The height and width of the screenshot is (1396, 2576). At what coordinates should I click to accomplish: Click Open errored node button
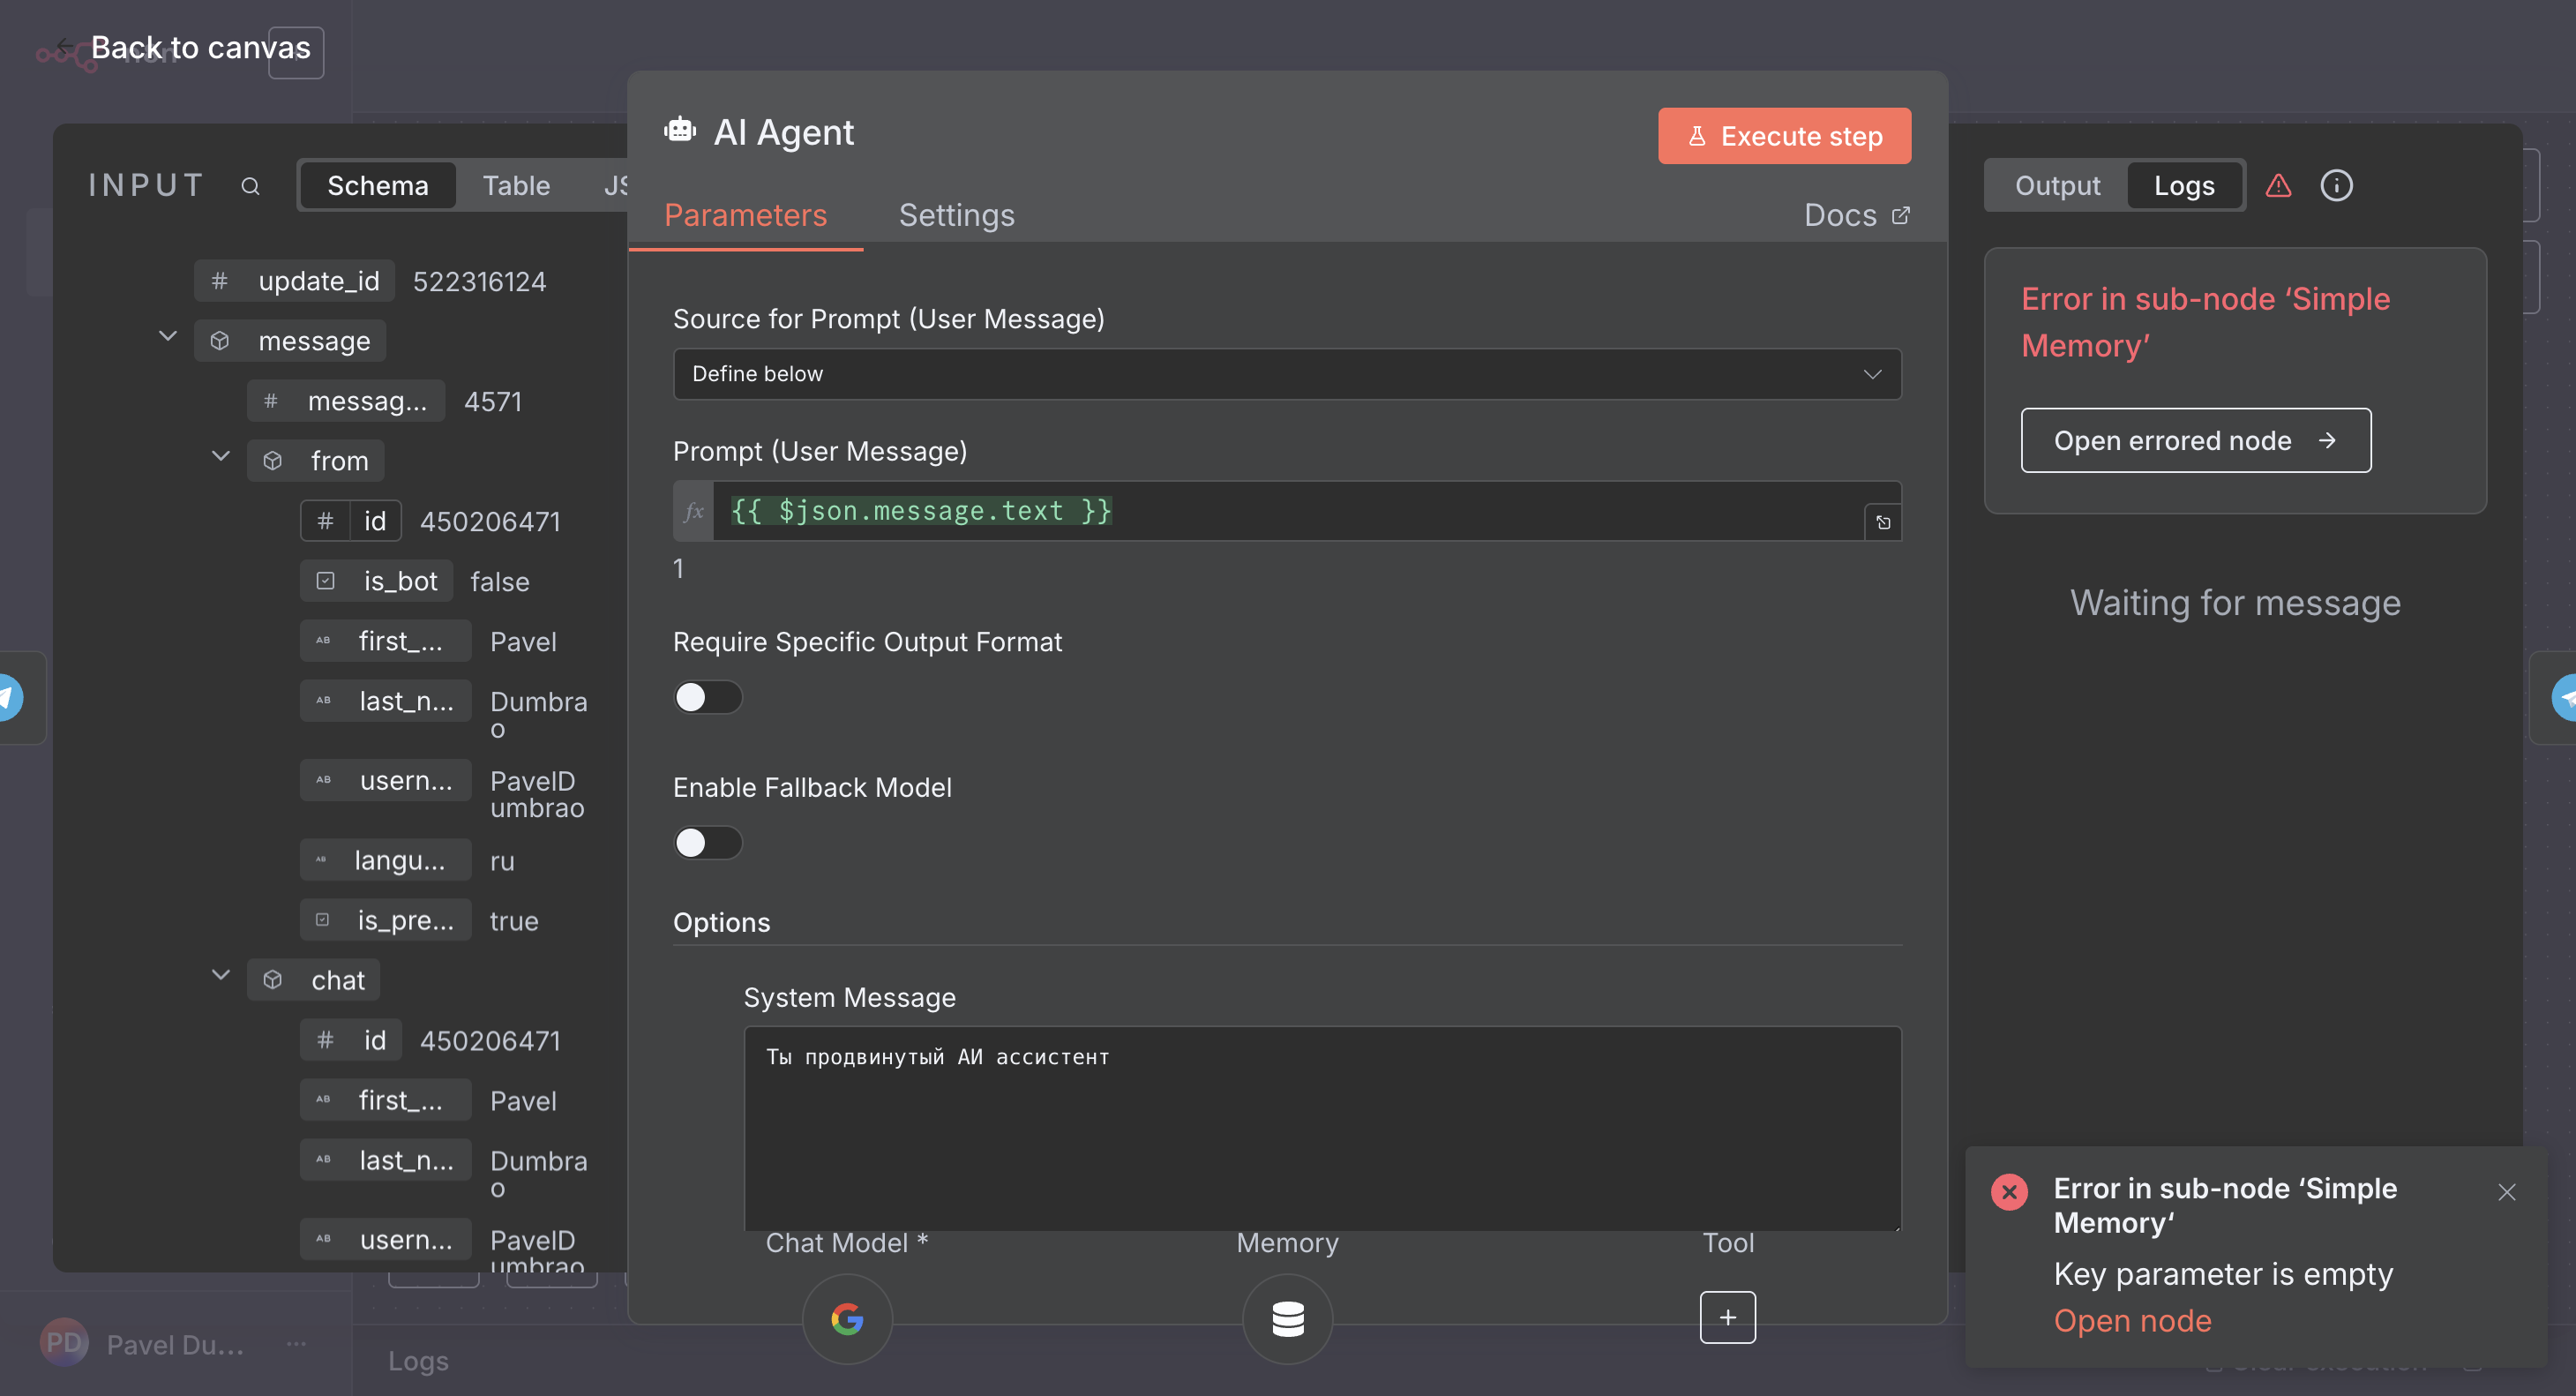(2195, 440)
